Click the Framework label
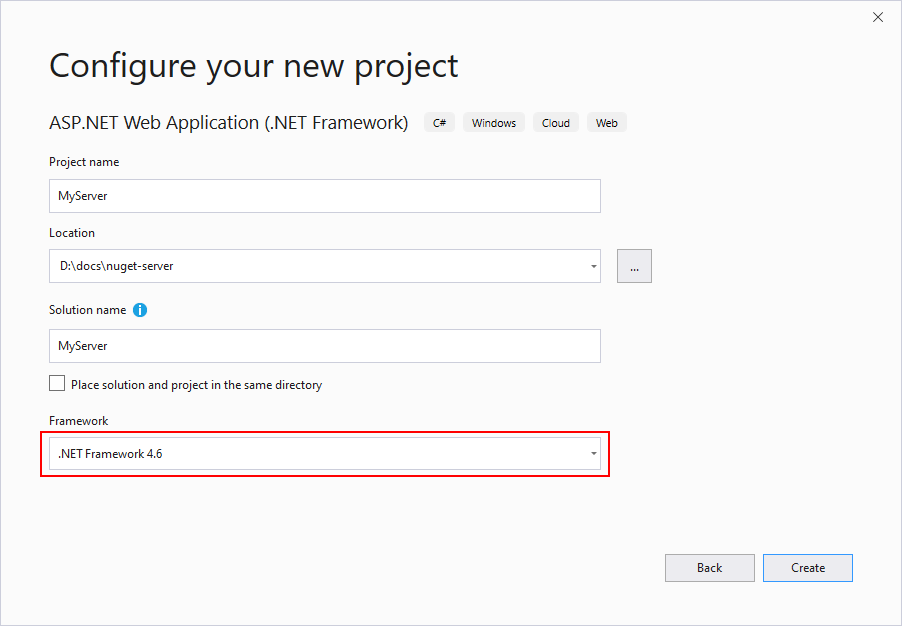Screen dimensions: 902x626 click(79, 421)
